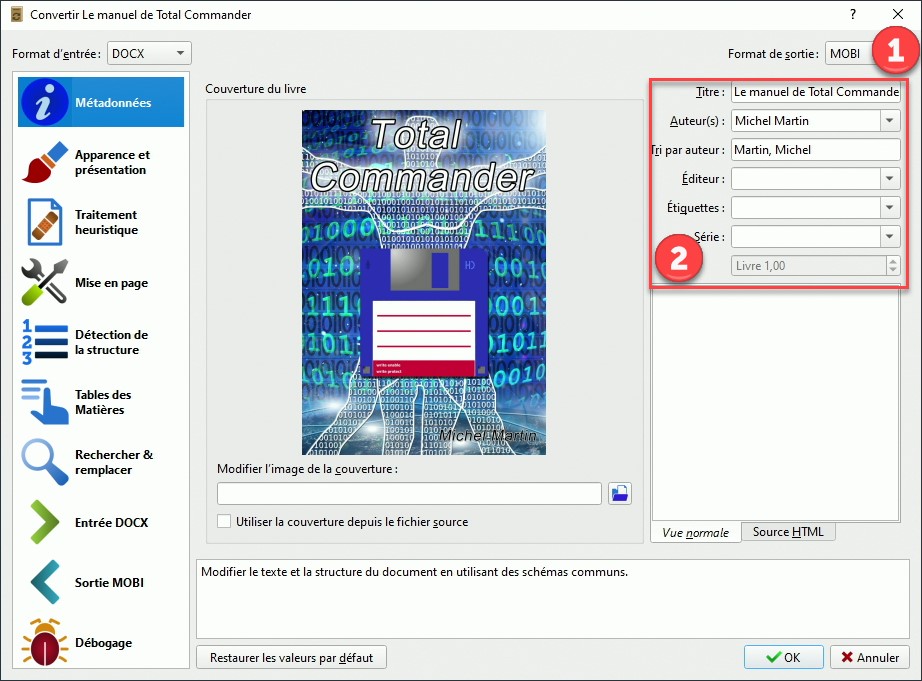Open the Métadonnées section icon
922x681 pixels.
[44, 102]
